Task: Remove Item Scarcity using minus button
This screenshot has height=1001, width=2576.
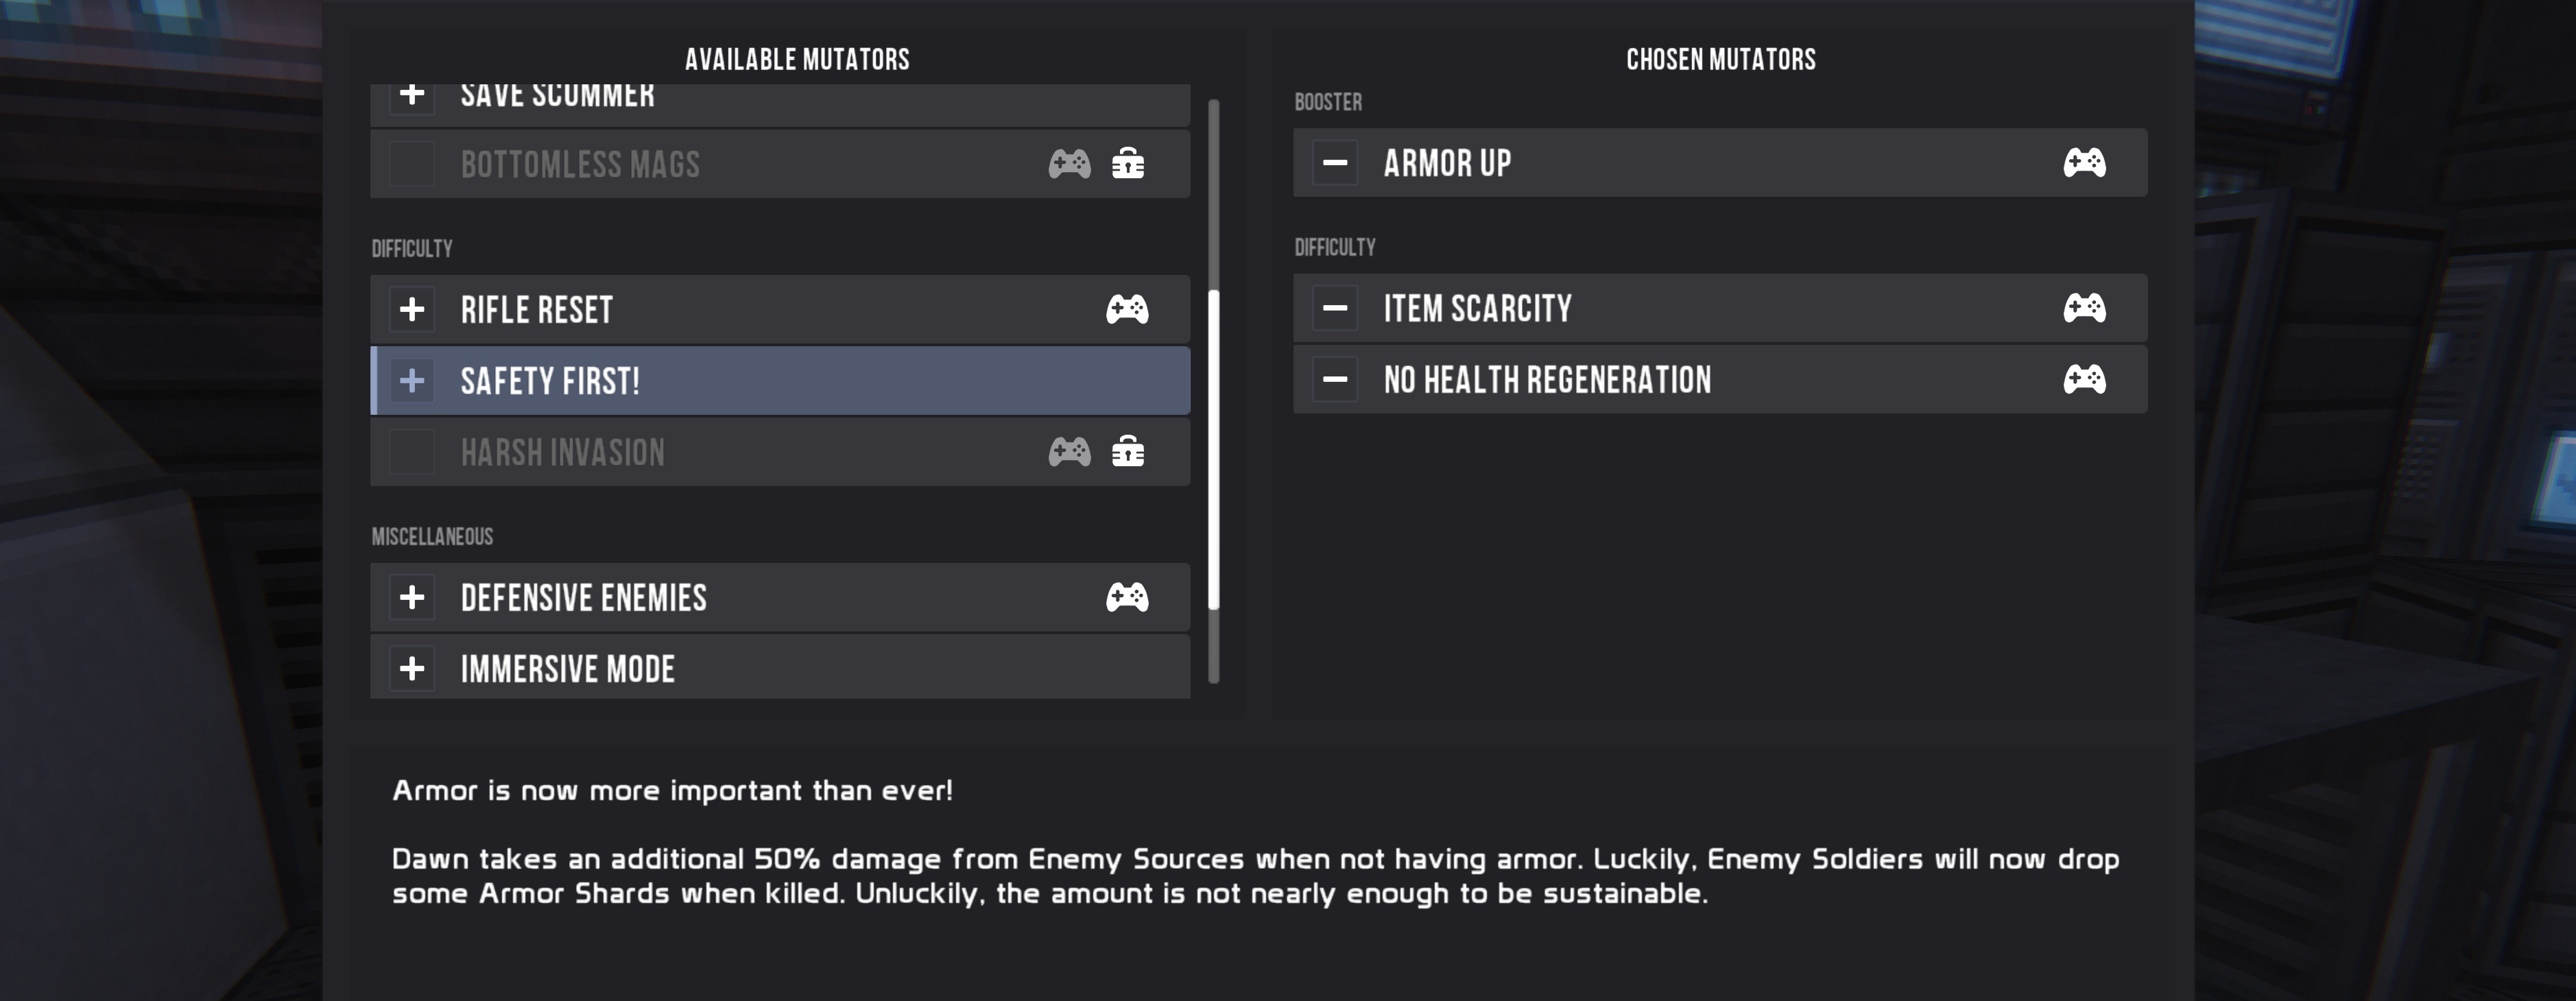Action: tap(1335, 308)
